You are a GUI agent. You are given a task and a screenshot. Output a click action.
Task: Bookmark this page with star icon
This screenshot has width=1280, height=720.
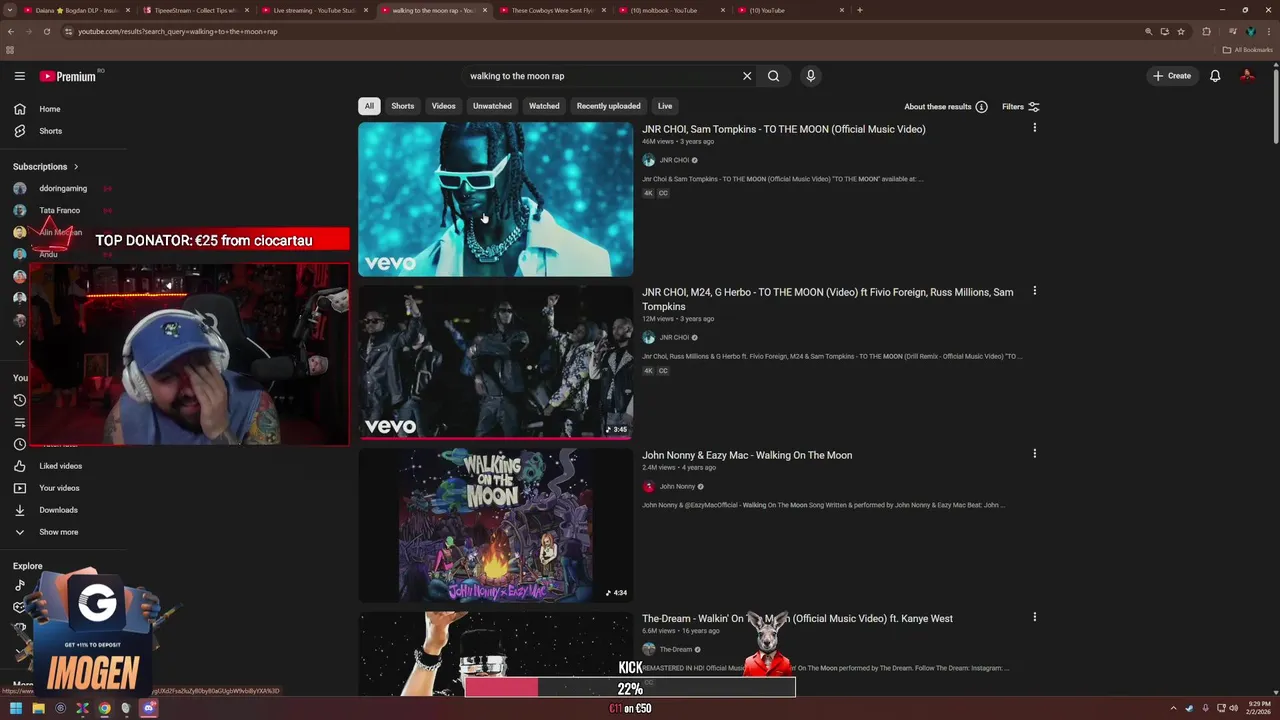[1181, 31]
